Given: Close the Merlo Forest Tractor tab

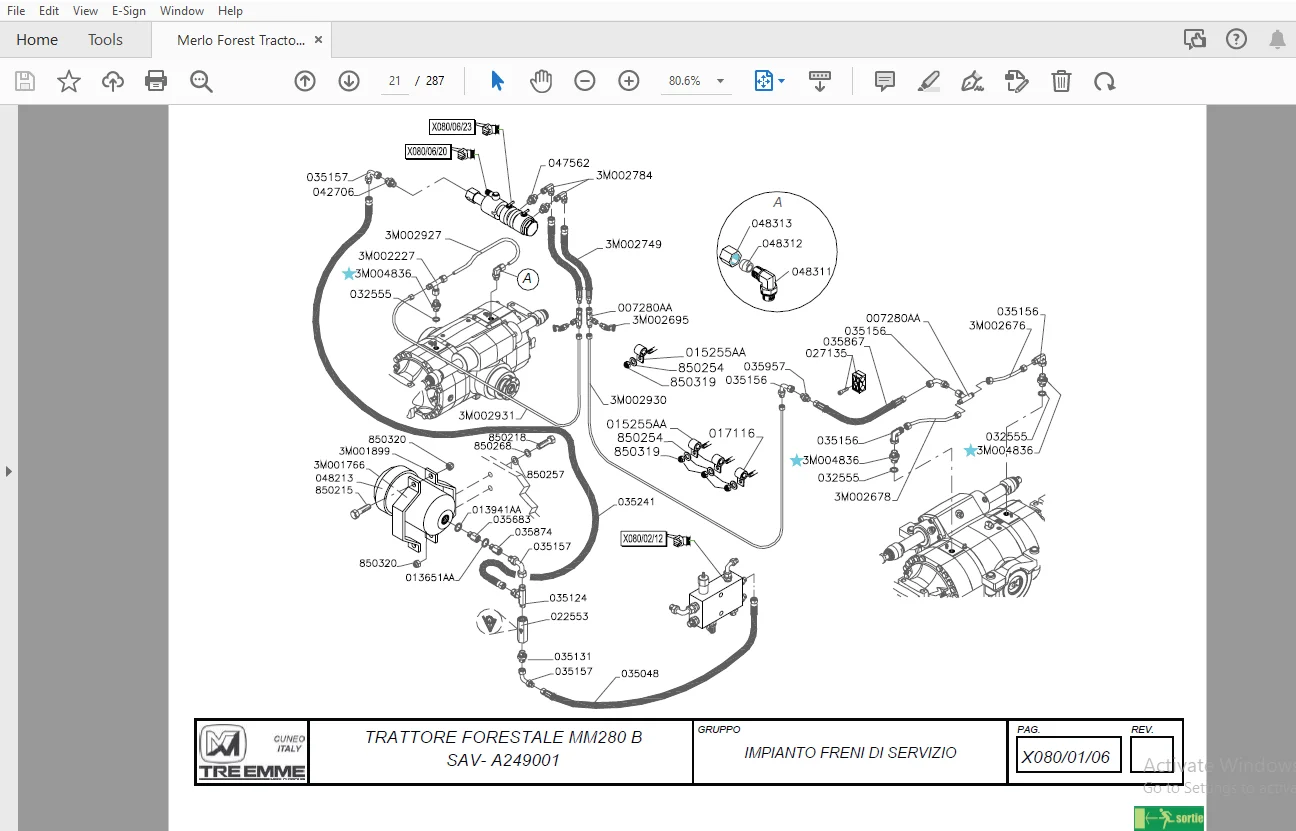Looking at the screenshot, I should coord(318,40).
